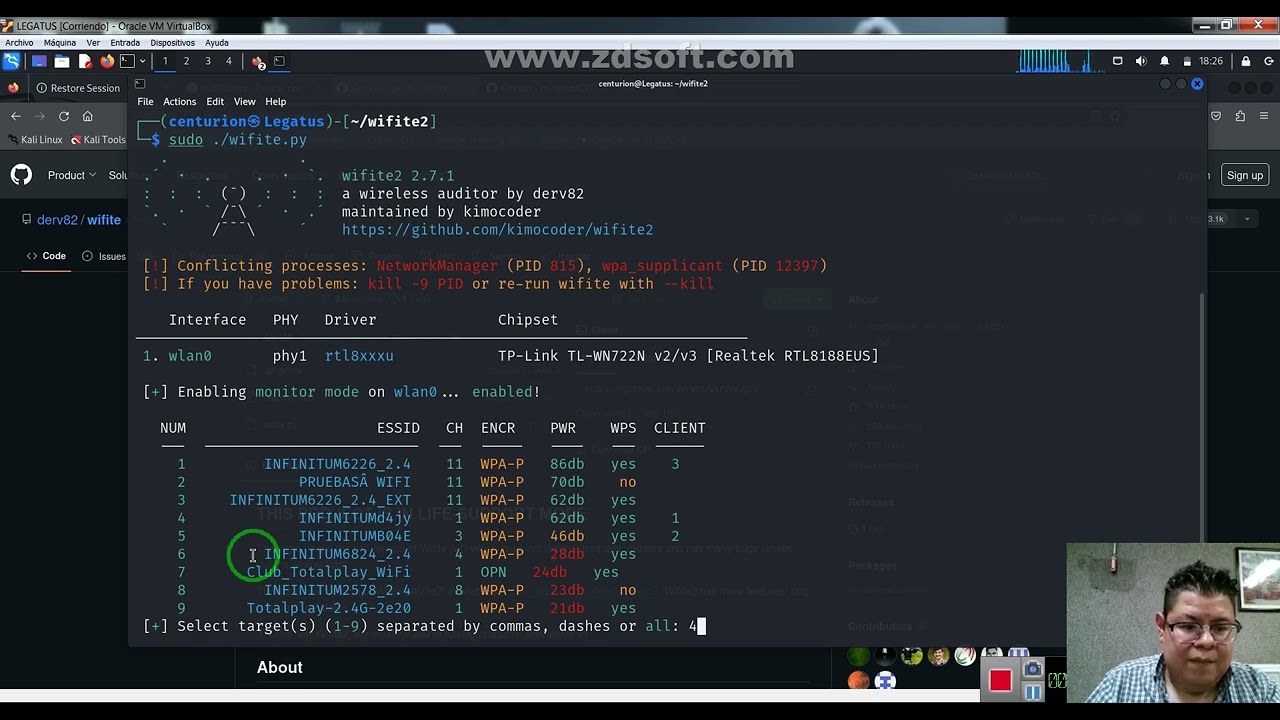Click the show desktop panel icon
The width and height of the screenshot is (1280, 720).
click(39, 61)
